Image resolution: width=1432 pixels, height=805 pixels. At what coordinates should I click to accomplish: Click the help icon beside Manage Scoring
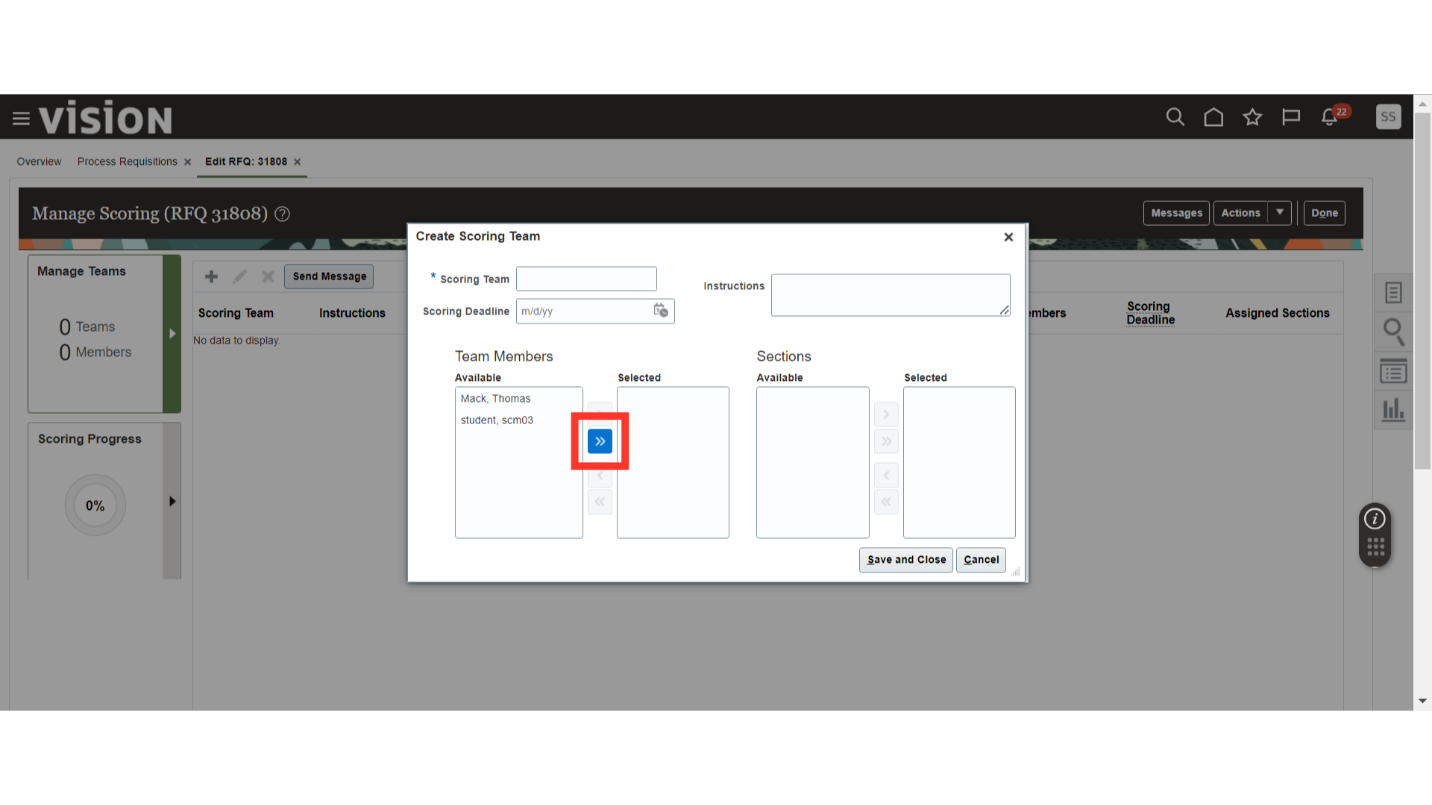pyautogui.click(x=282, y=214)
